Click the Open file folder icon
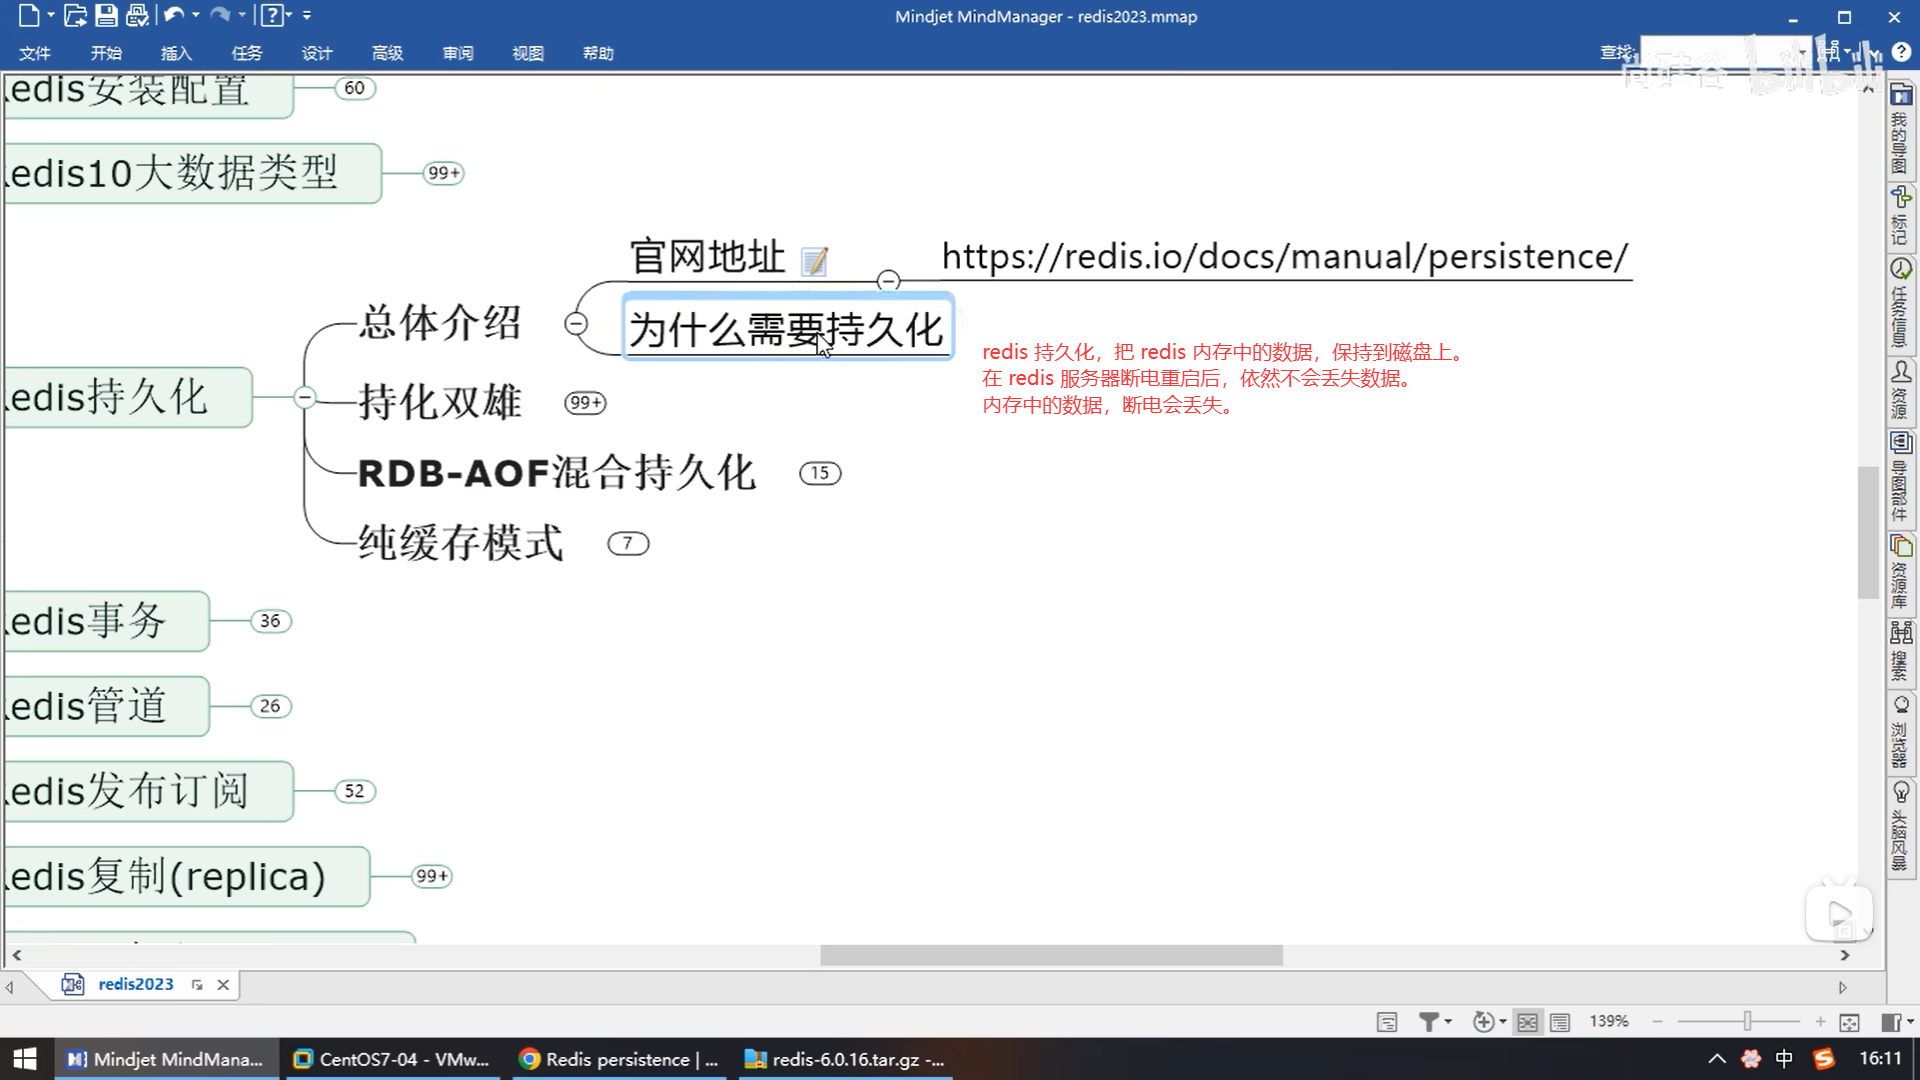The height and width of the screenshot is (1080, 1920). (75, 15)
